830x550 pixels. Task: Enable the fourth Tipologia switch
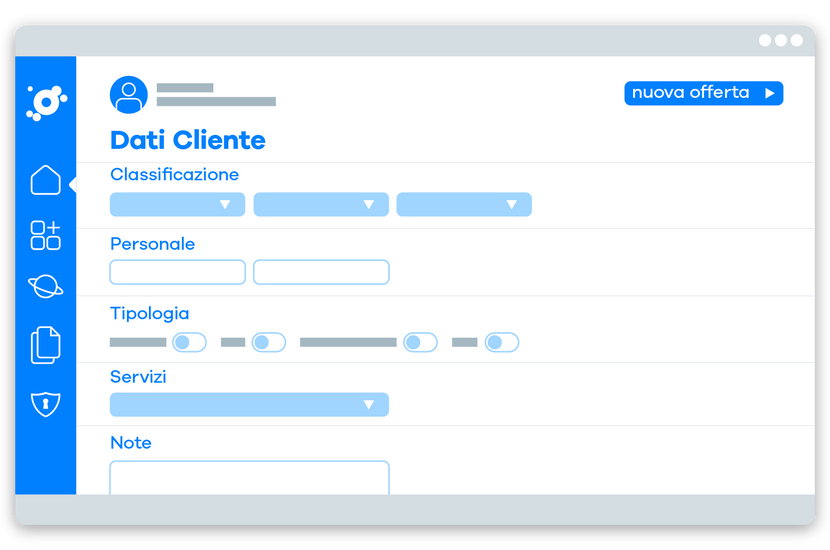pos(502,342)
